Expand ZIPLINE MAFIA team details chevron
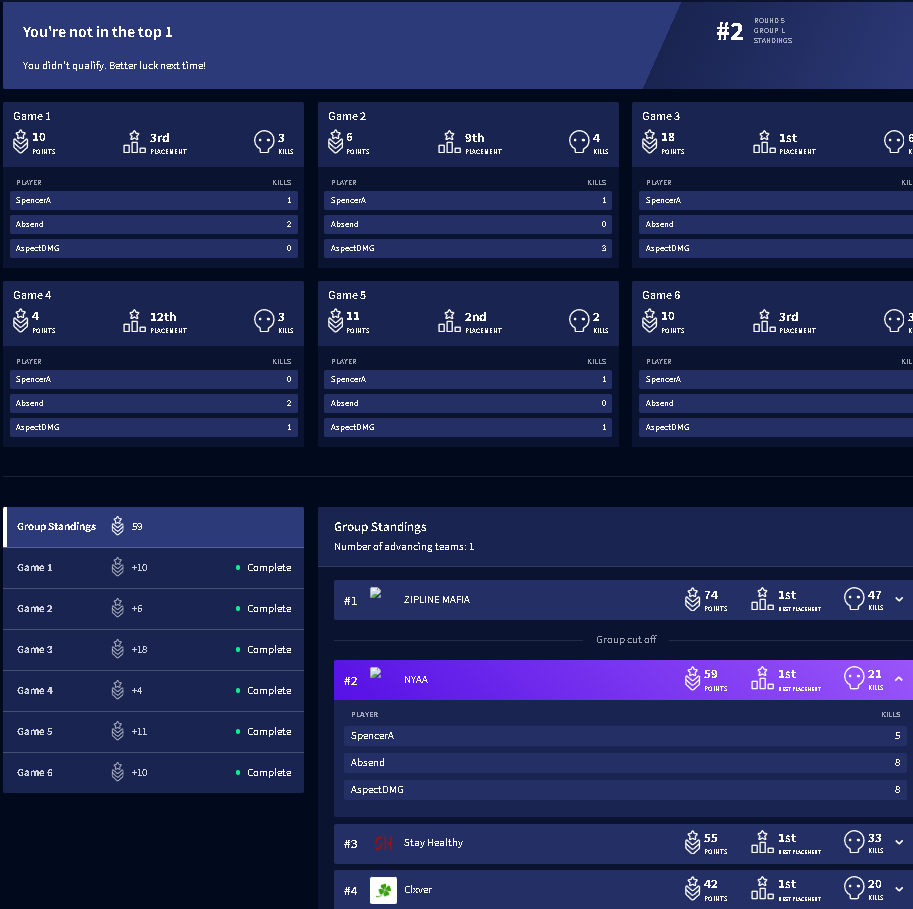This screenshot has height=909, width=913. 899,599
